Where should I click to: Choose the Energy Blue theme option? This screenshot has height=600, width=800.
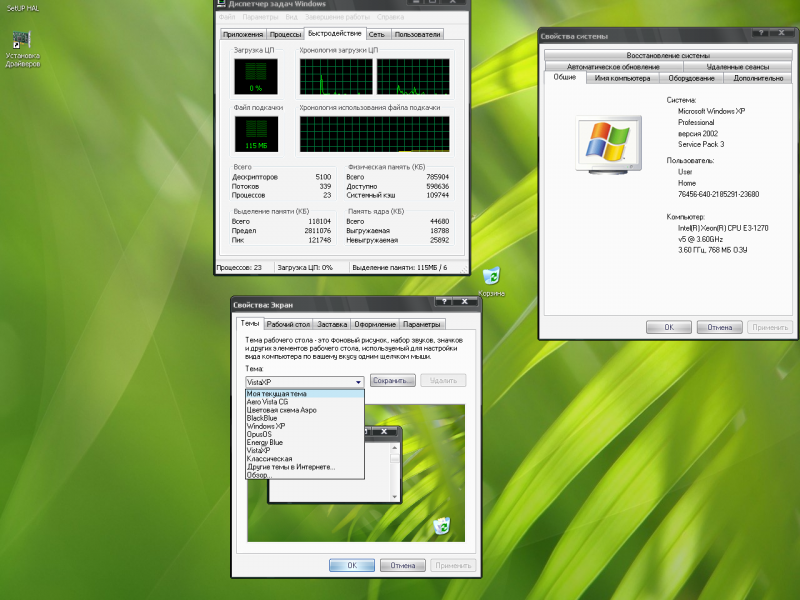305,443
